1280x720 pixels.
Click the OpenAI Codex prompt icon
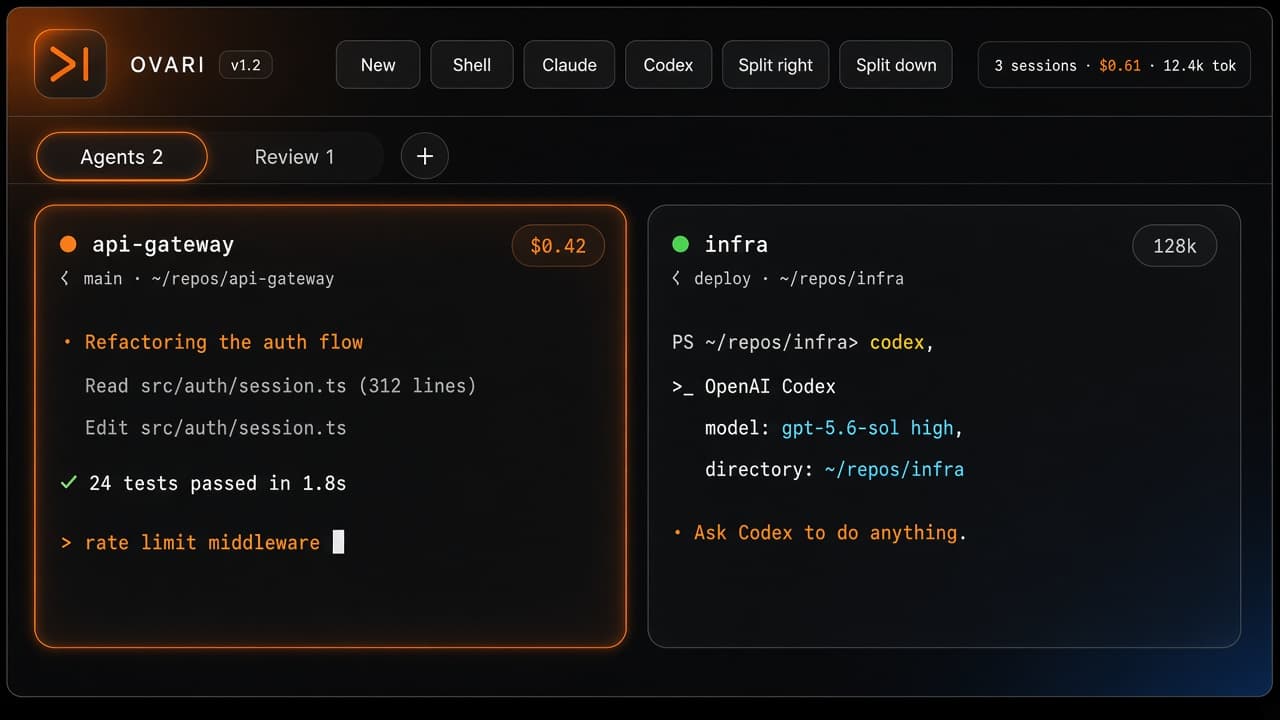point(683,386)
